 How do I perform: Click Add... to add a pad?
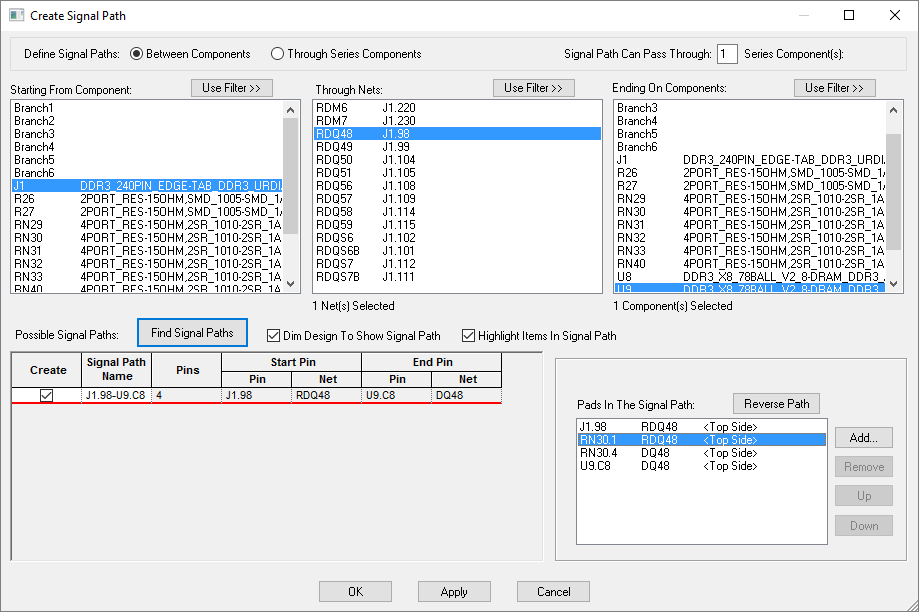[863, 437]
